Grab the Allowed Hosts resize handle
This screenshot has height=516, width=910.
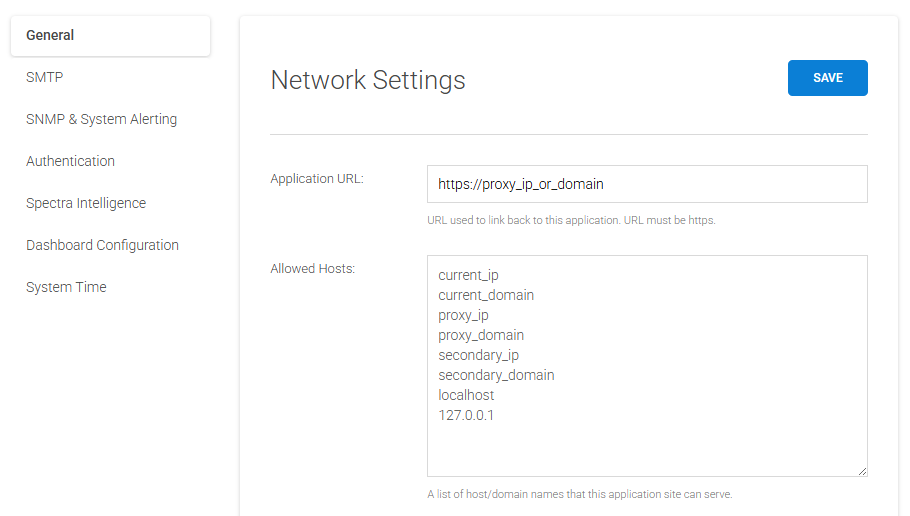(x=861, y=470)
